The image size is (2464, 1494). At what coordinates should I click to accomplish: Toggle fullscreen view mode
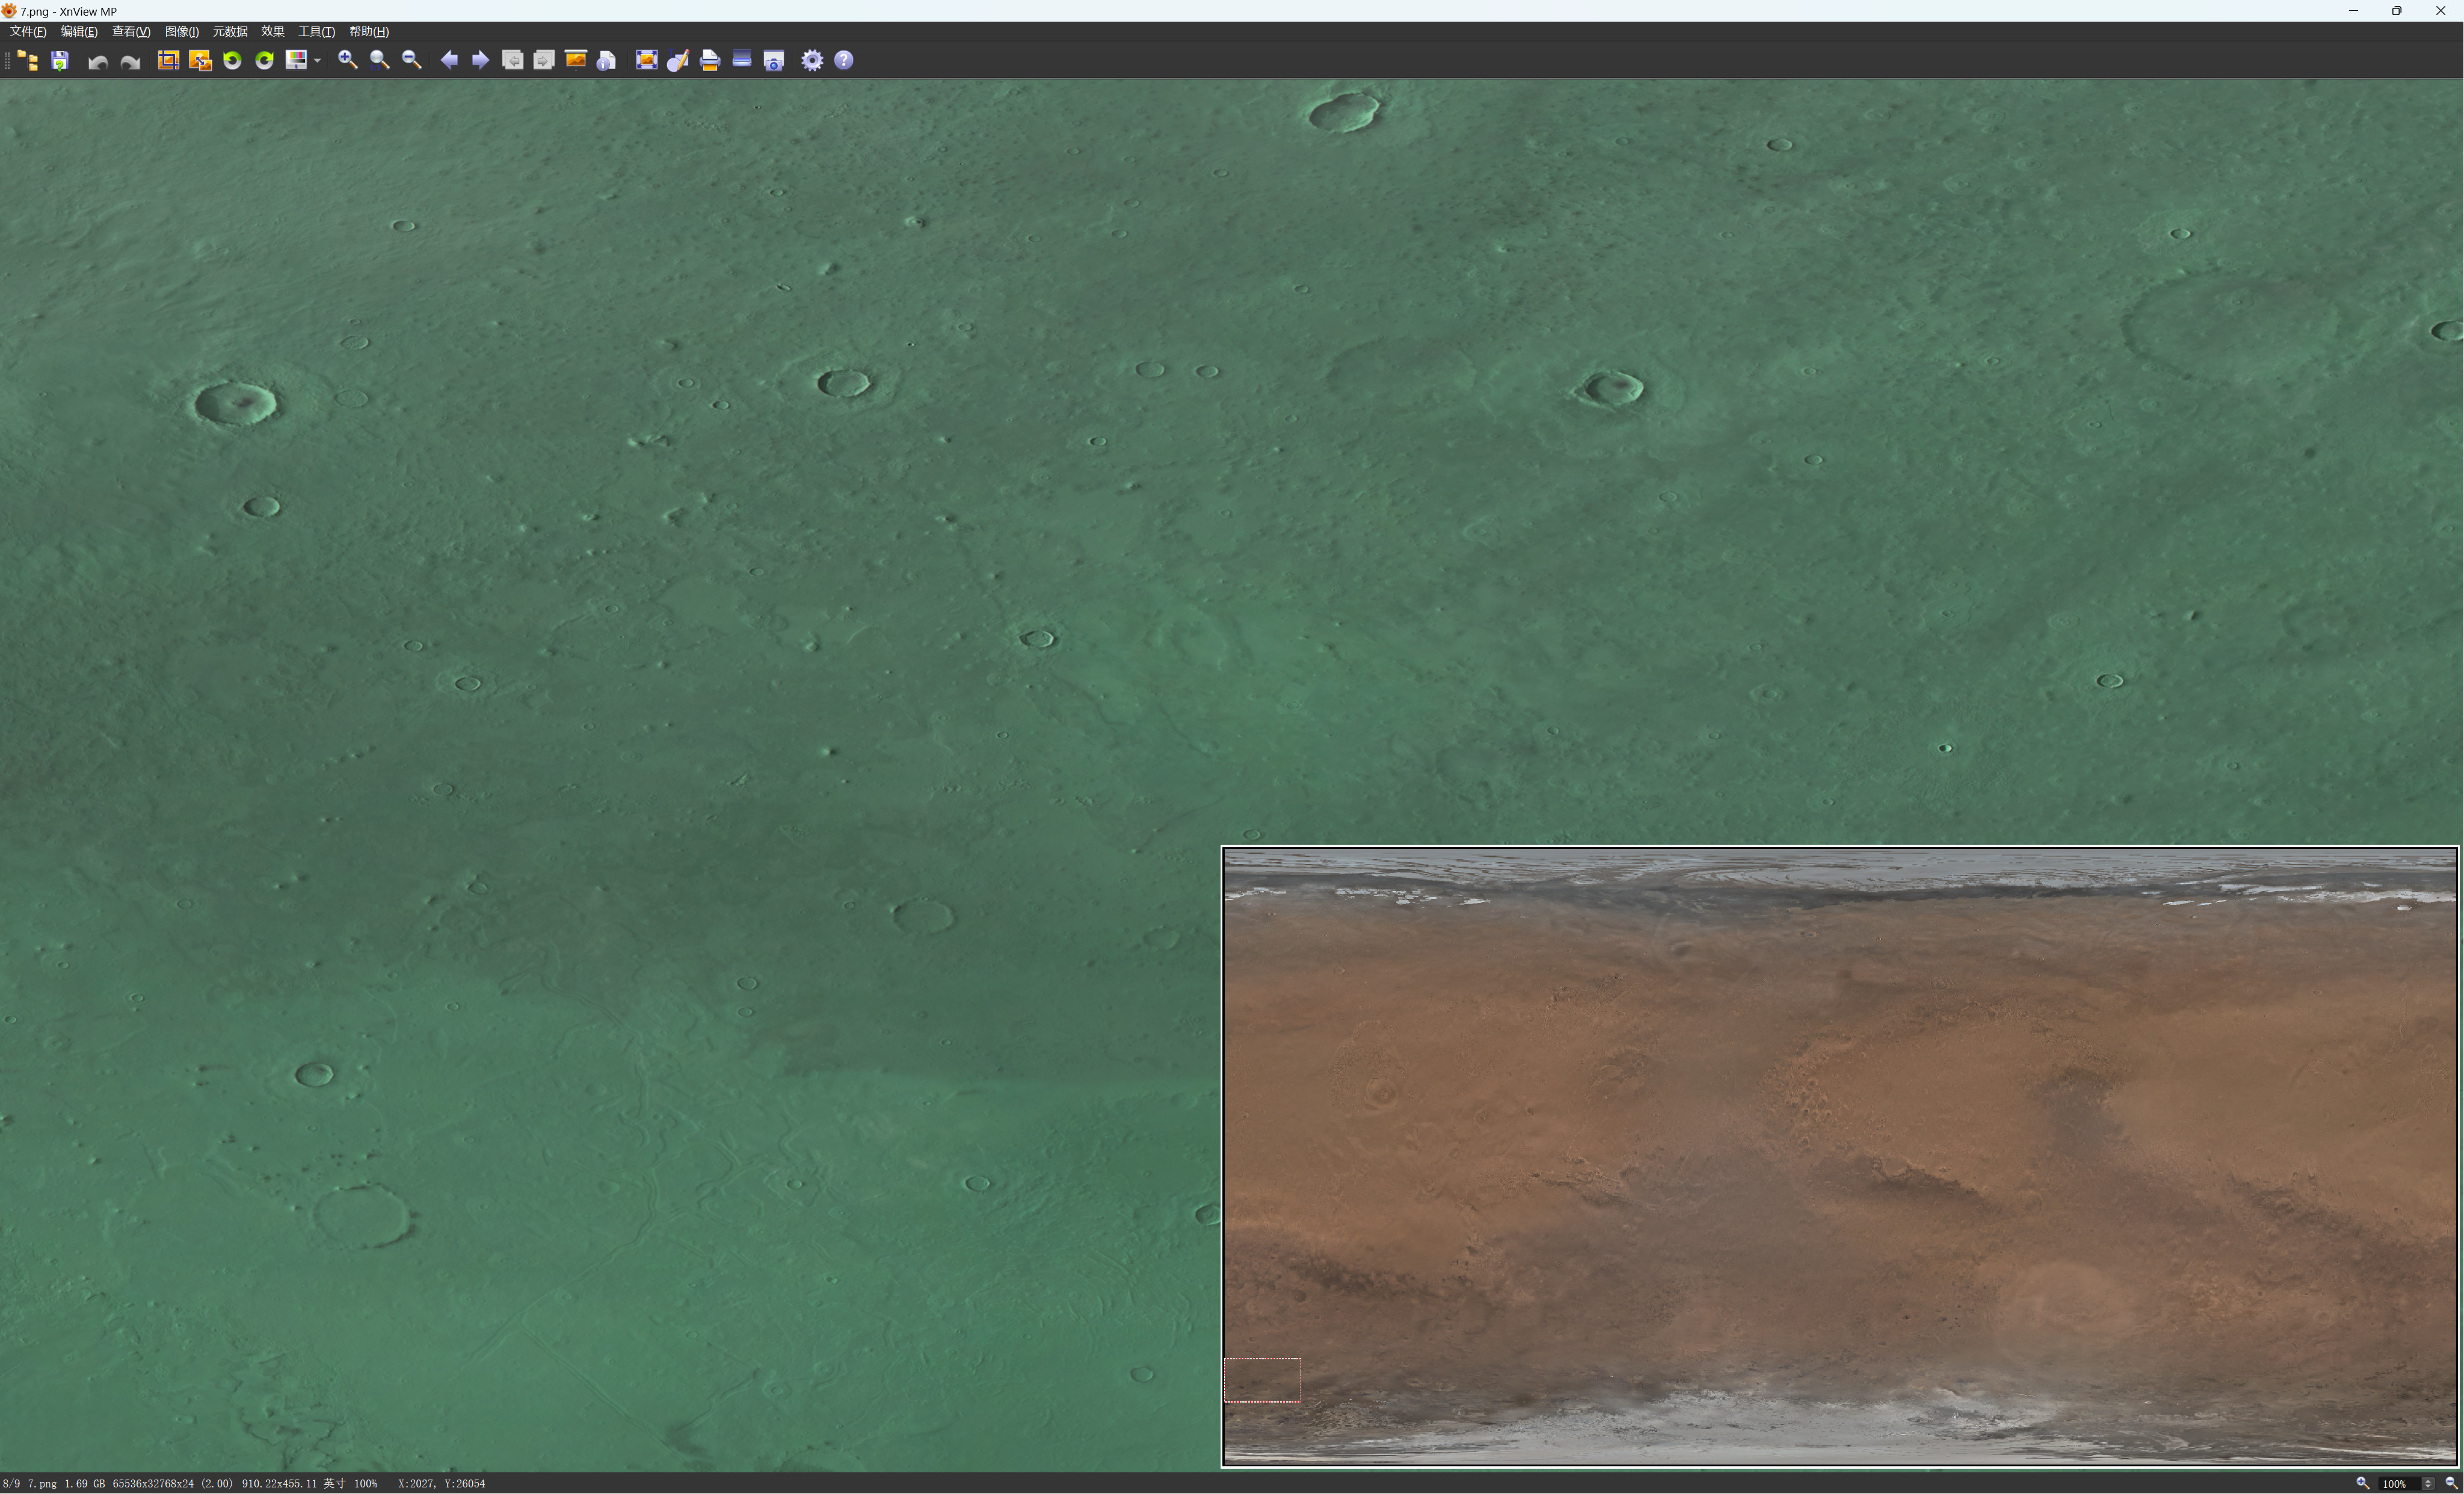pyautogui.click(x=646, y=61)
